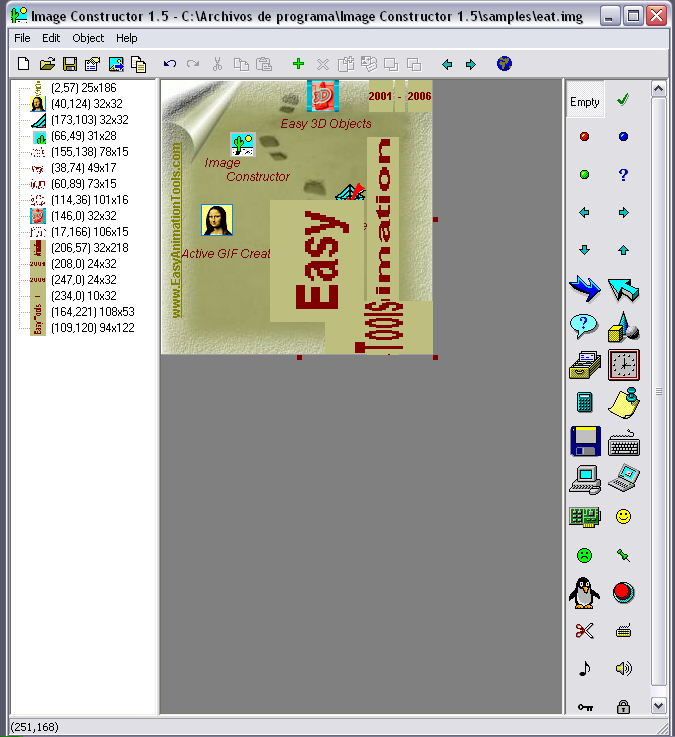Screen dimensions: 675x737
Task: Pick the red scissors library icon
Action: 585,630
